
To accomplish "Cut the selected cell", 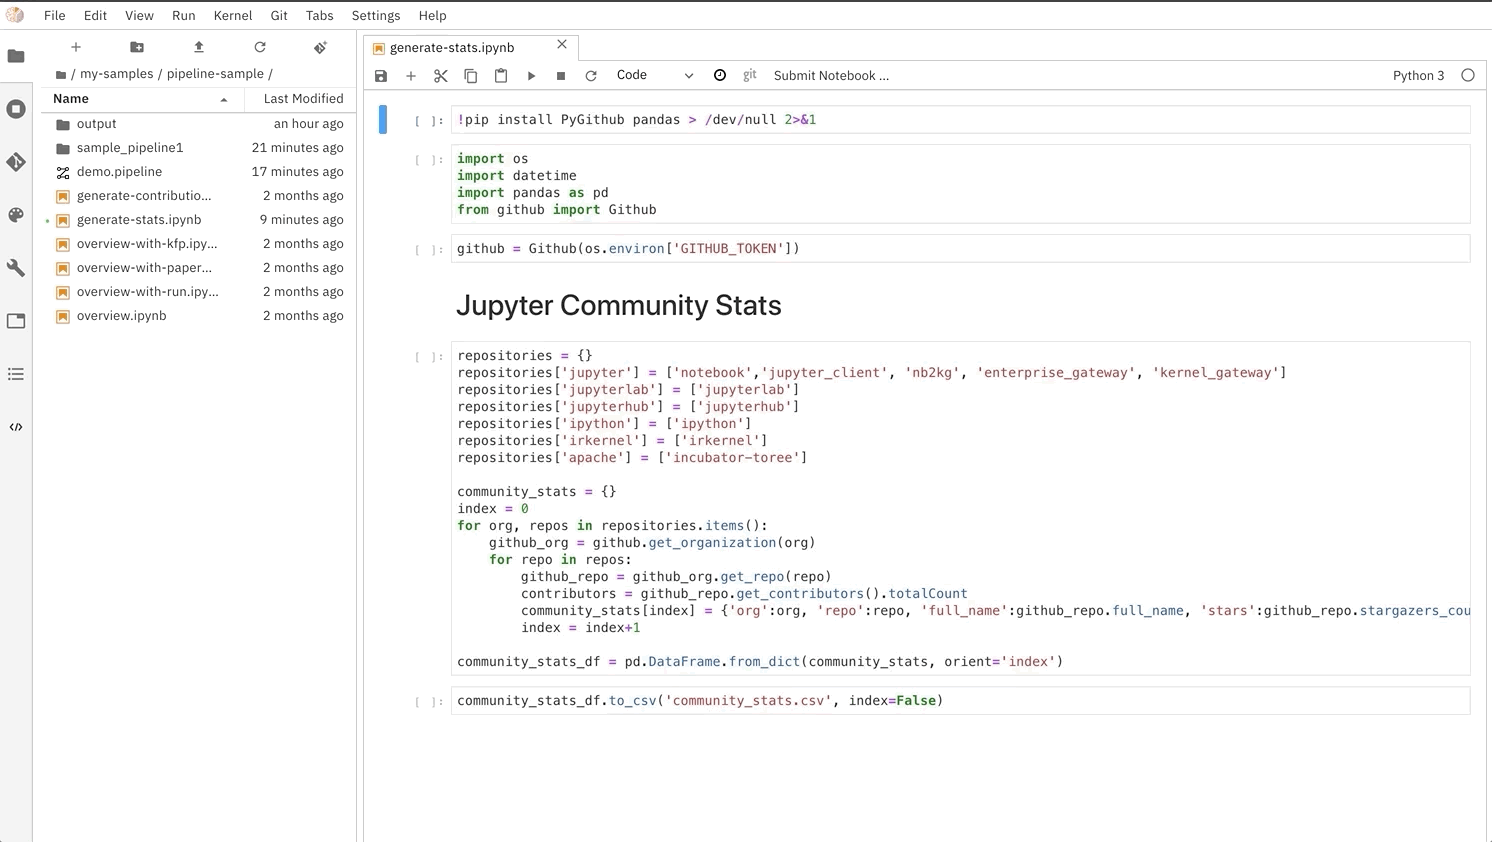I will pyautogui.click(x=441, y=76).
